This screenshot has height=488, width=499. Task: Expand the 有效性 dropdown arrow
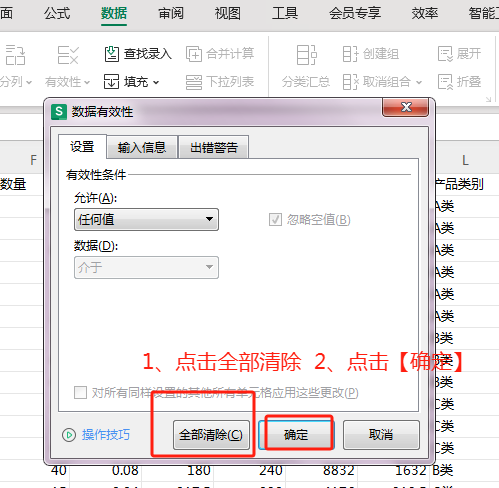(x=87, y=82)
